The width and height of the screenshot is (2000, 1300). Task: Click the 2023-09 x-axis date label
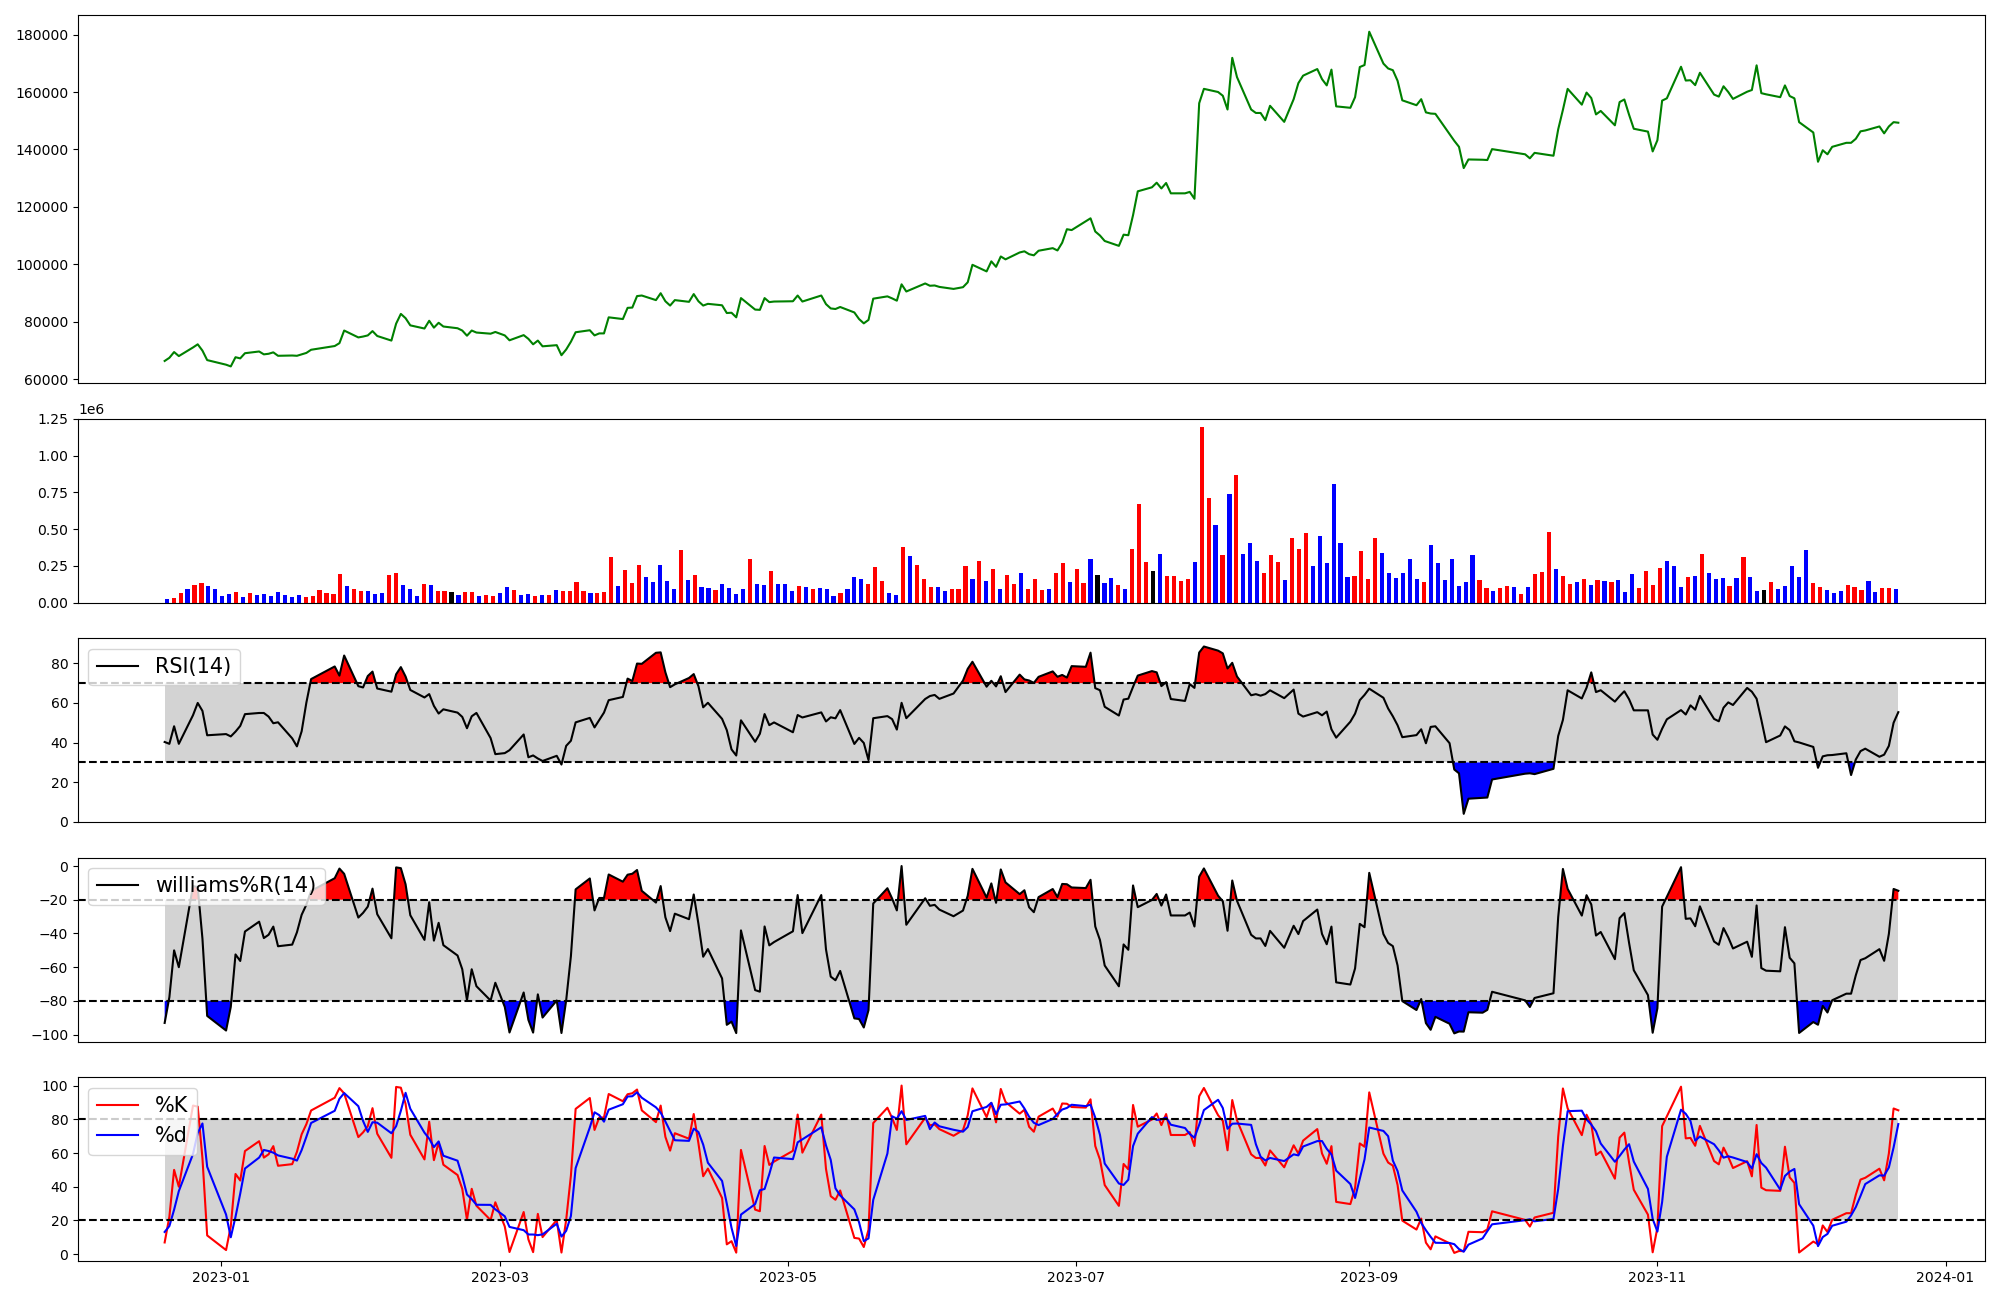pyautogui.click(x=1368, y=1277)
